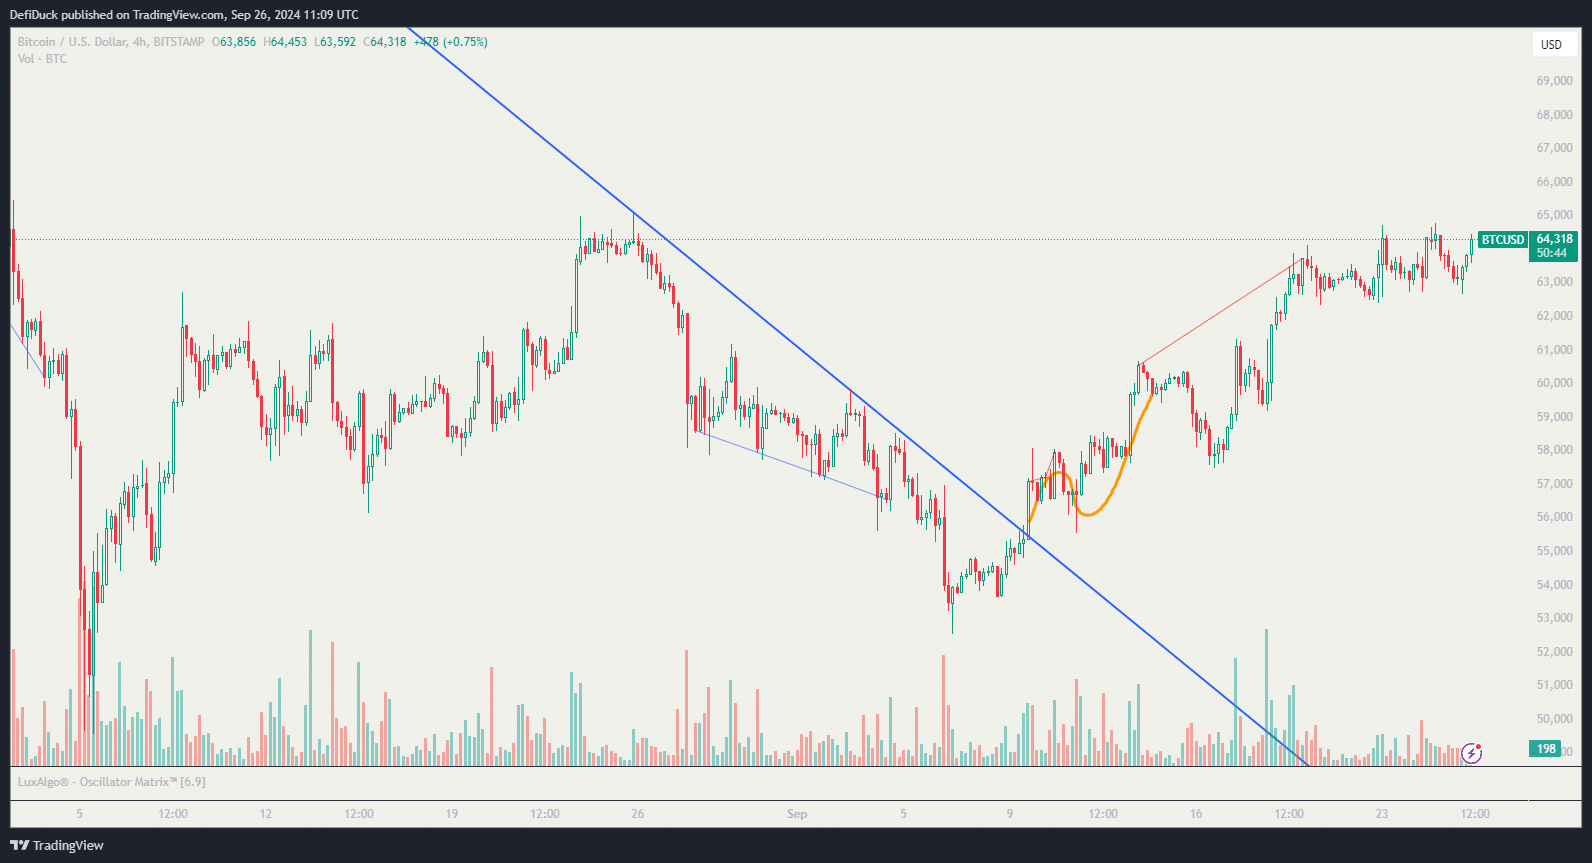Viewport: 1592px width, 863px height.
Task: Click the 16 date label on time axis
Action: [1196, 814]
